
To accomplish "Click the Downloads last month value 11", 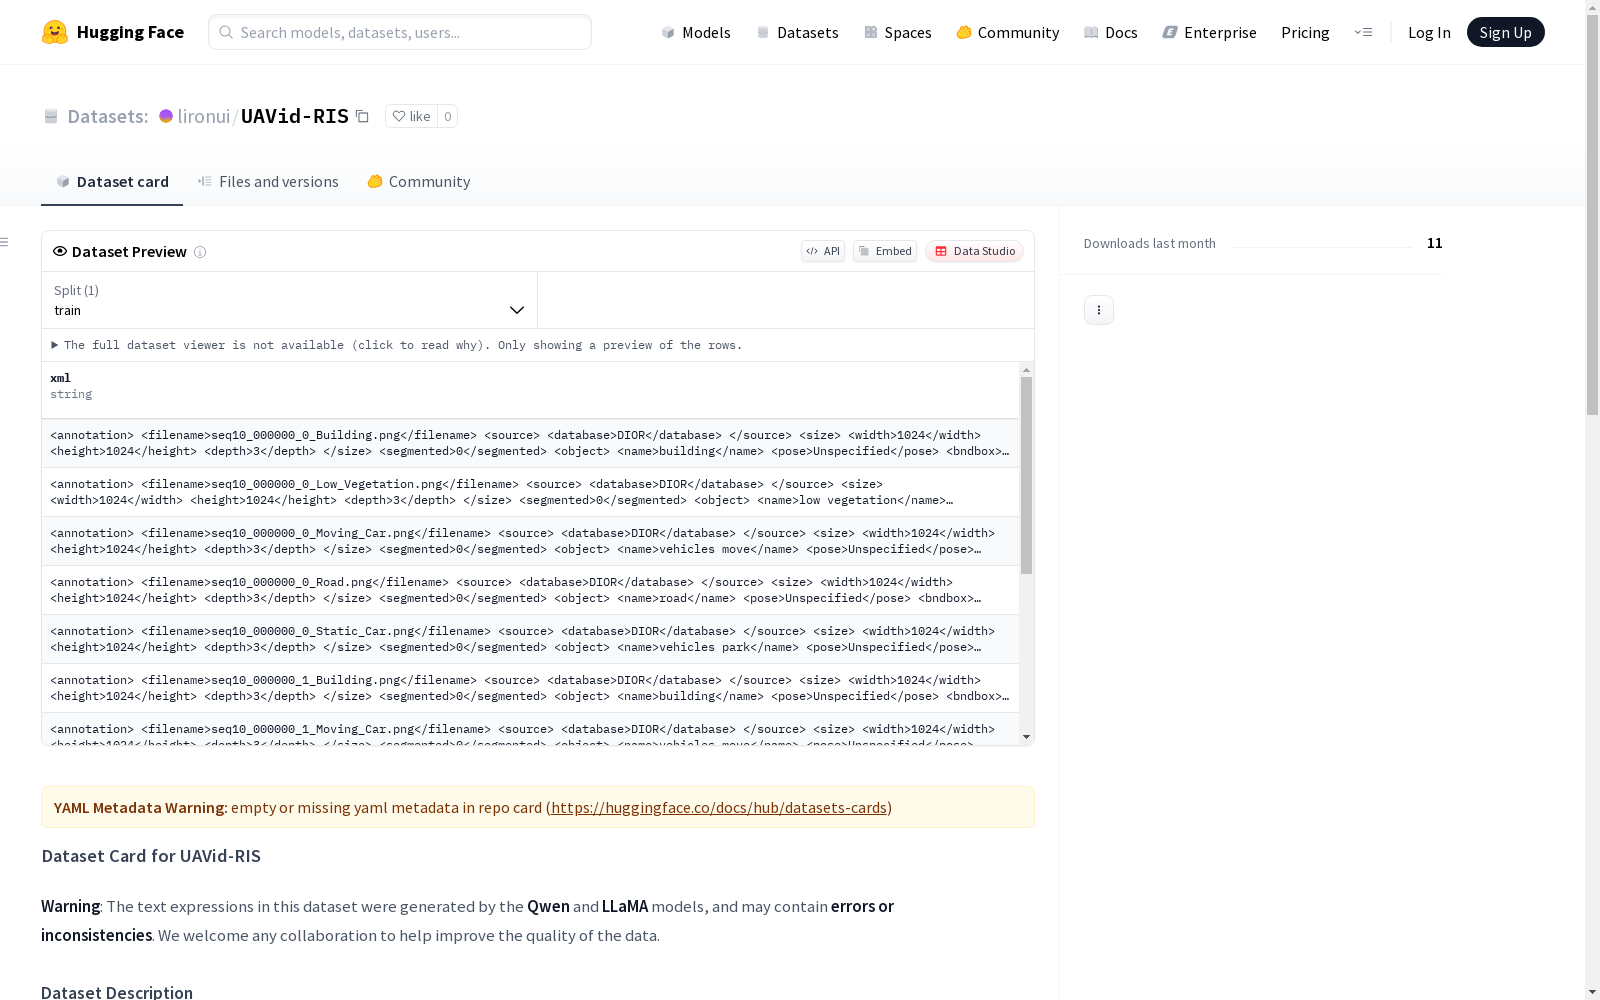I will pyautogui.click(x=1435, y=243).
